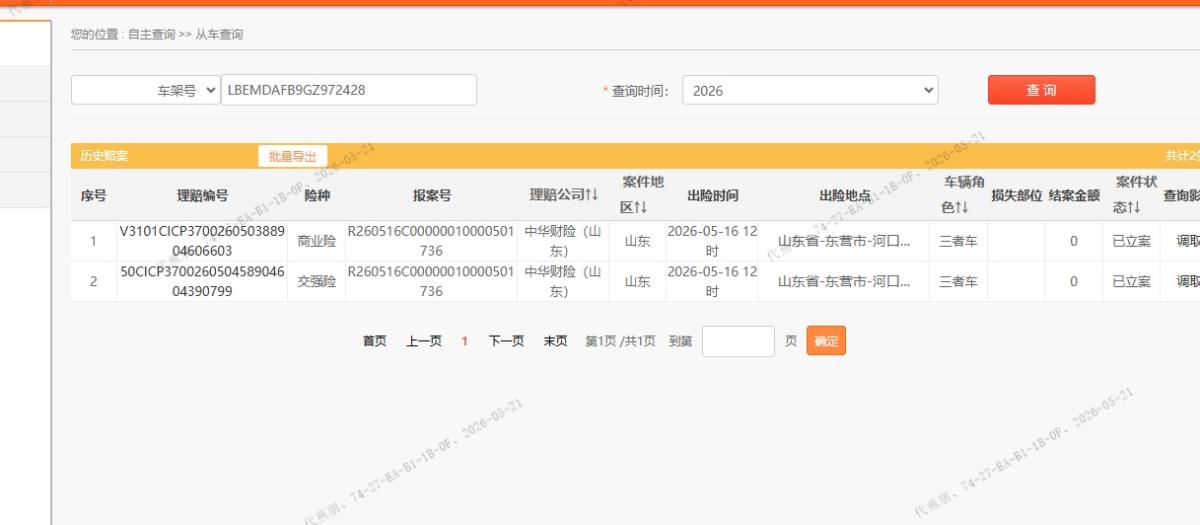Go to 首页 first page

point(374,341)
